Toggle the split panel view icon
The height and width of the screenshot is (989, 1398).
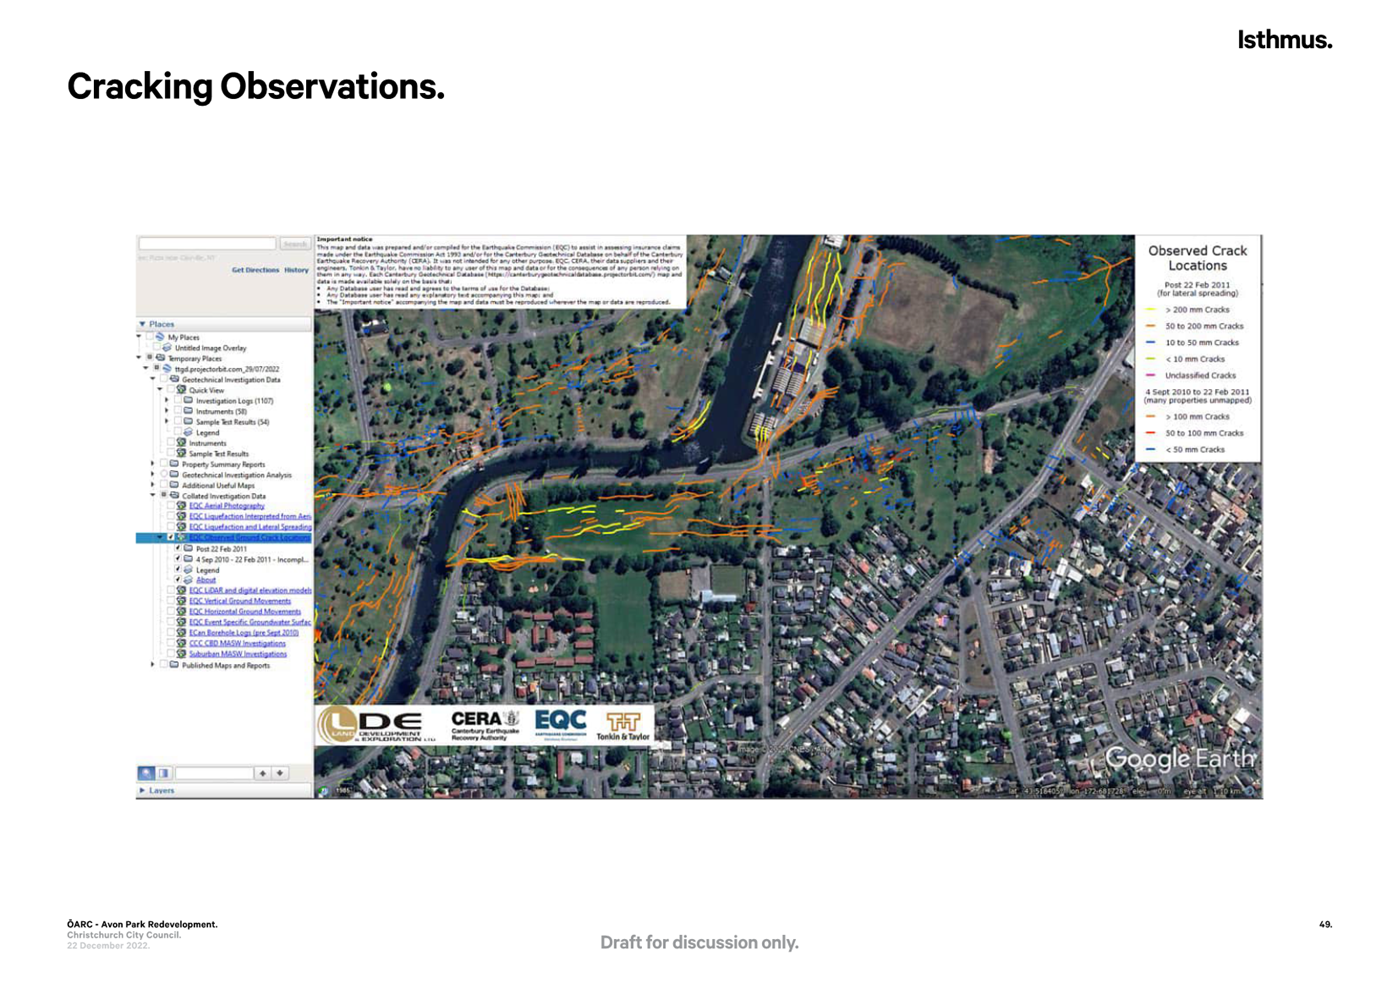164,773
